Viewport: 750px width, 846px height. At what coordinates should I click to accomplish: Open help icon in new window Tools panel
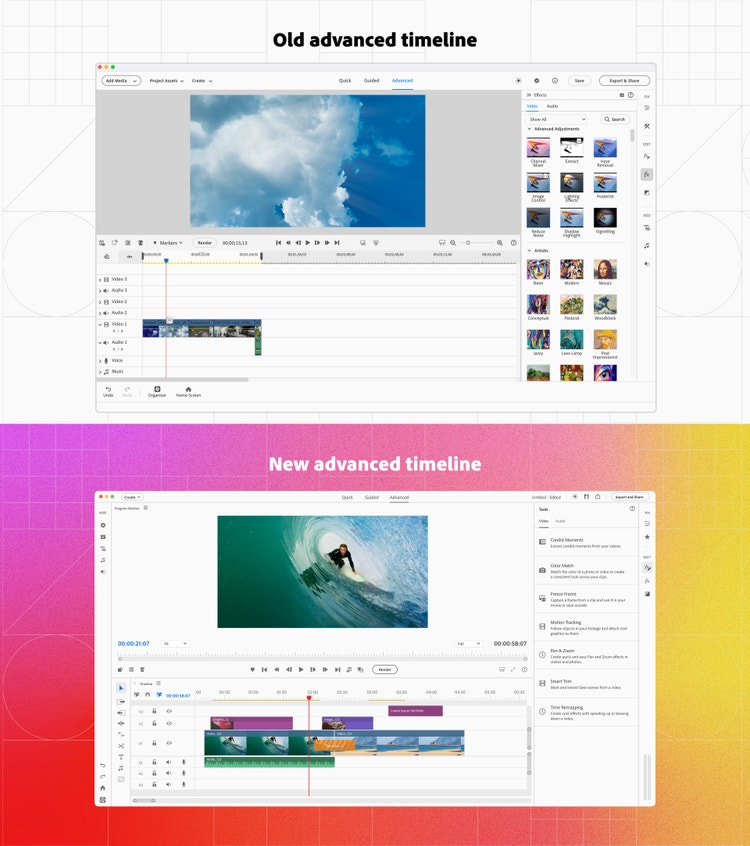point(632,509)
